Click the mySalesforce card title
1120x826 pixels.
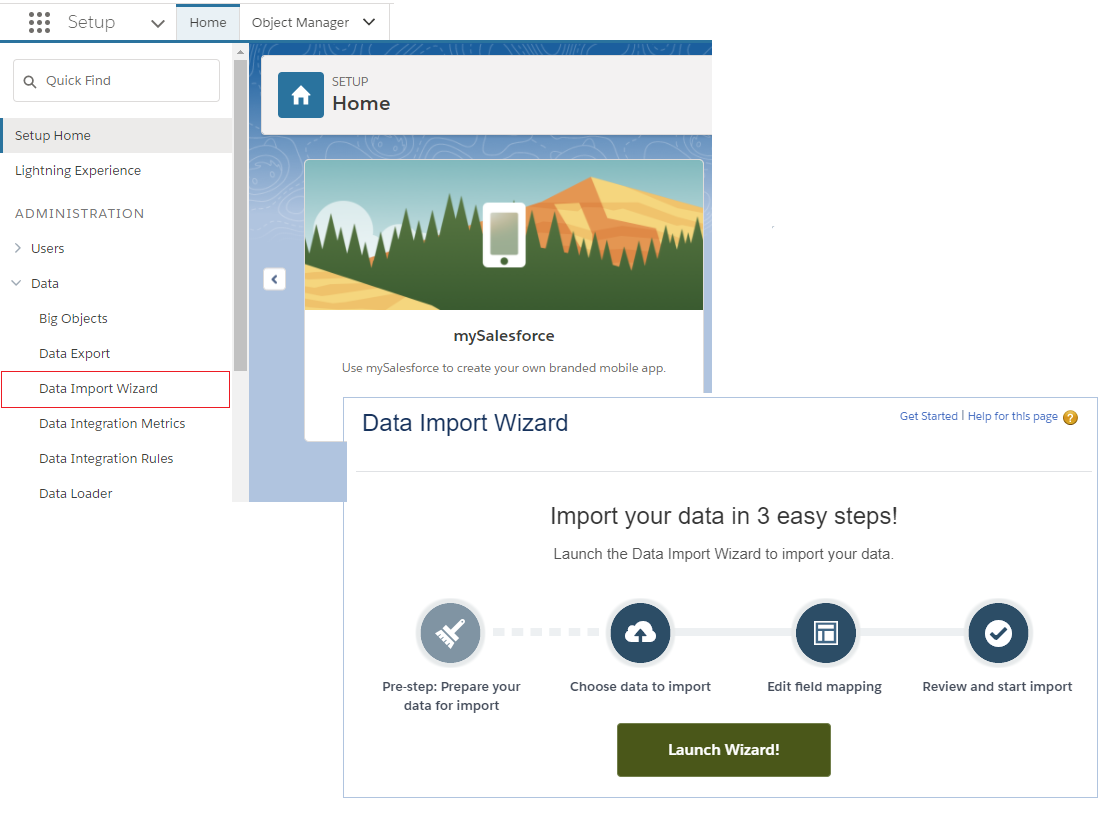click(x=504, y=336)
